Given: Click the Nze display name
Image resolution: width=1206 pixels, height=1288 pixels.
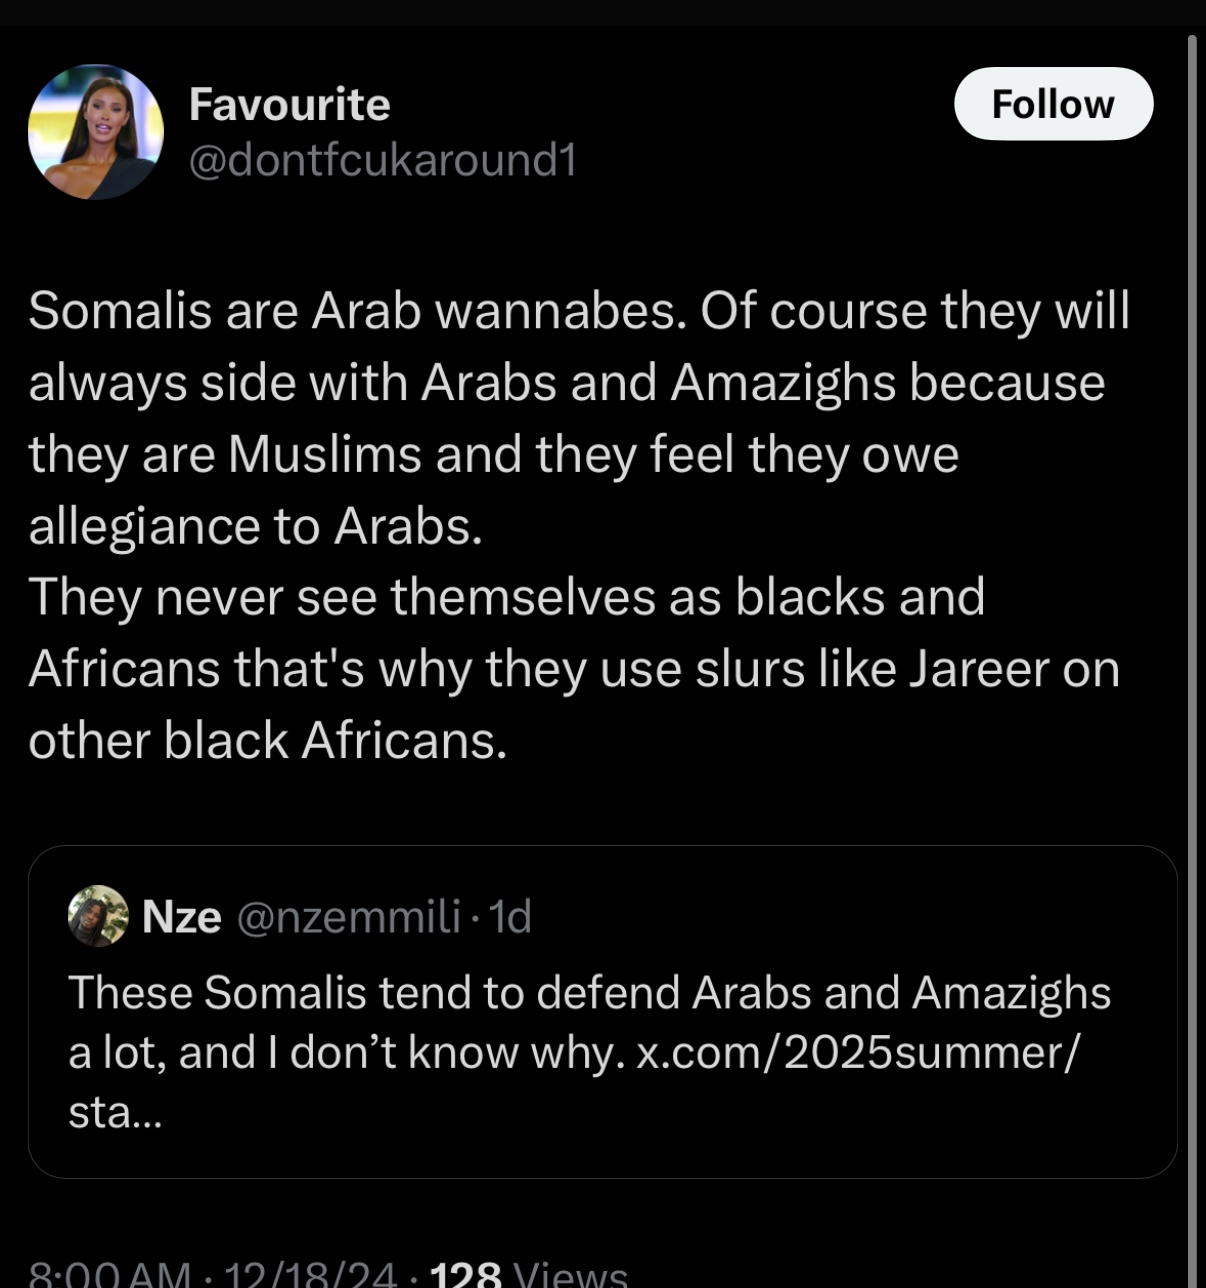Looking at the screenshot, I should [x=181, y=917].
